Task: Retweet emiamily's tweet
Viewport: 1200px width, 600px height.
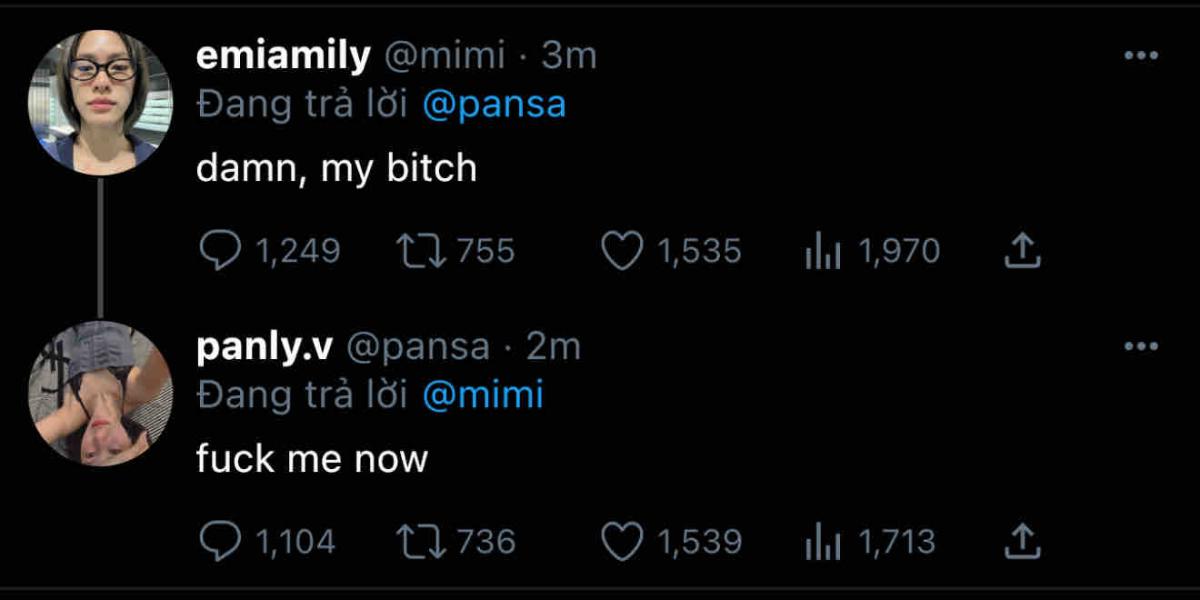Action: point(419,251)
